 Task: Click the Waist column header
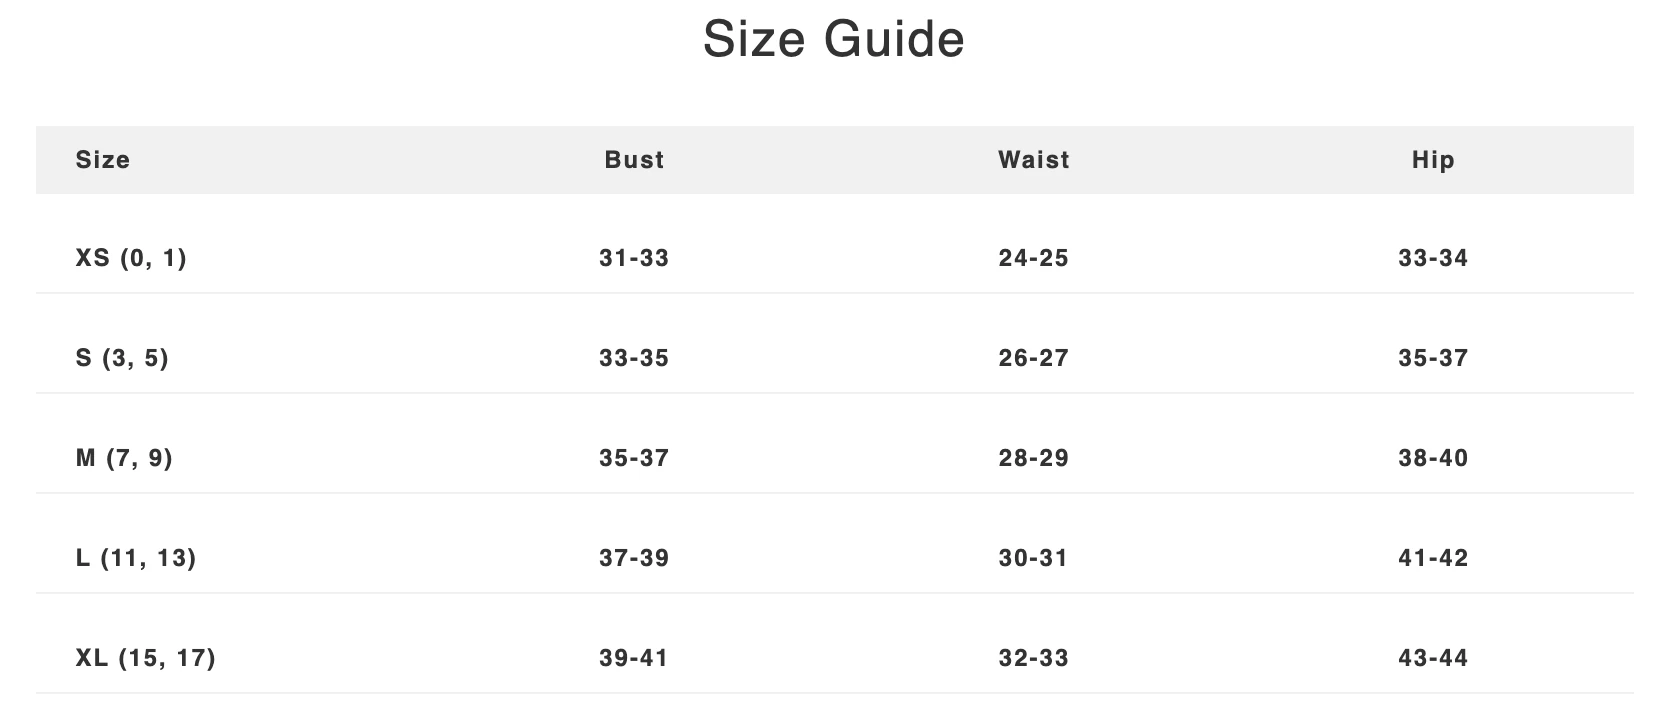coord(1033,160)
